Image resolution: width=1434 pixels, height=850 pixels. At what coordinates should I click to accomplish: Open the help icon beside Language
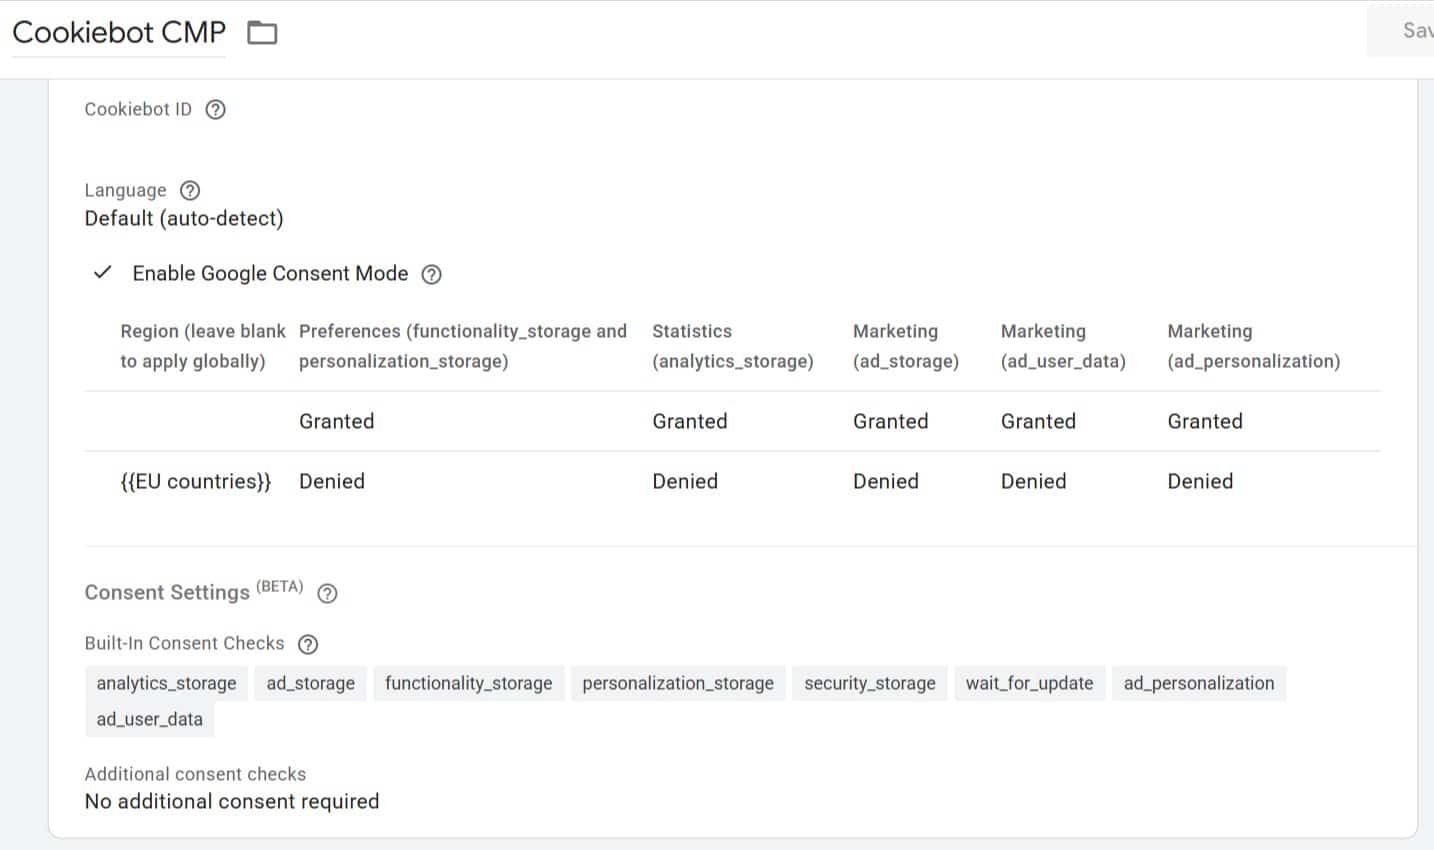pos(190,190)
